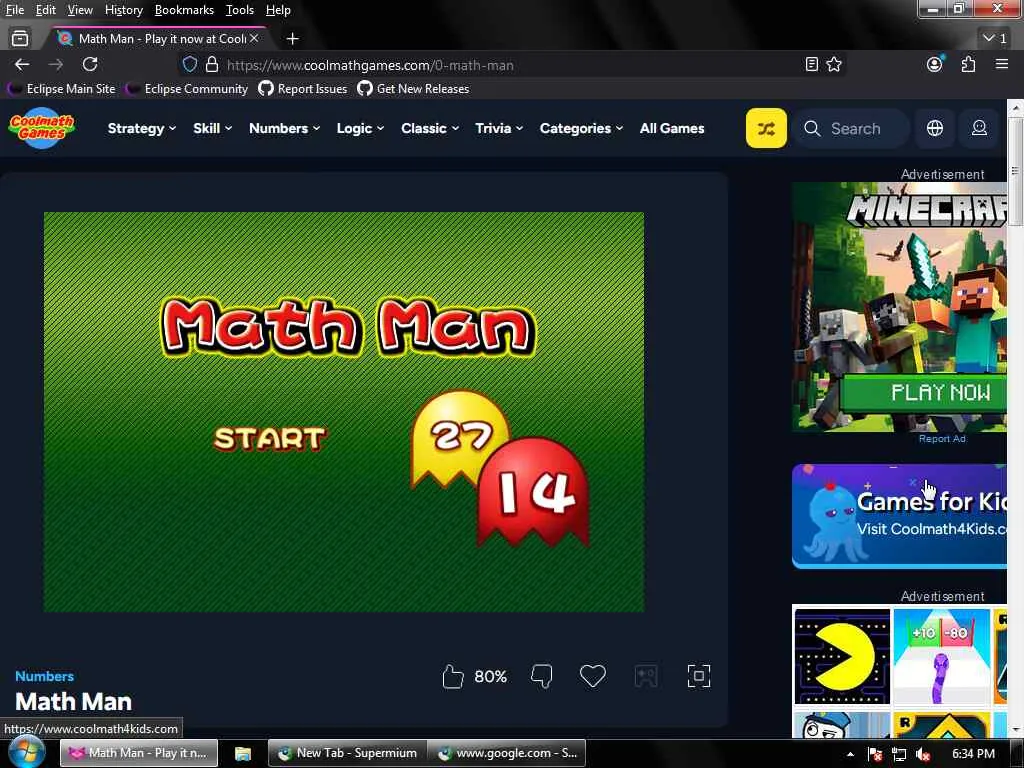Image resolution: width=1024 pixels, height=768 pixels.
Task: Open Get New Releases bookmark
Action: pos(413,89)
